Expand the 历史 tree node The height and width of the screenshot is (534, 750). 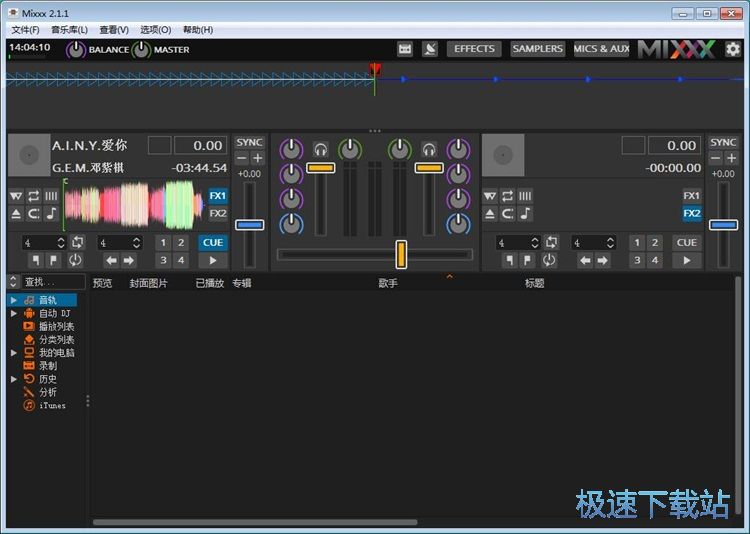(14, 379)
